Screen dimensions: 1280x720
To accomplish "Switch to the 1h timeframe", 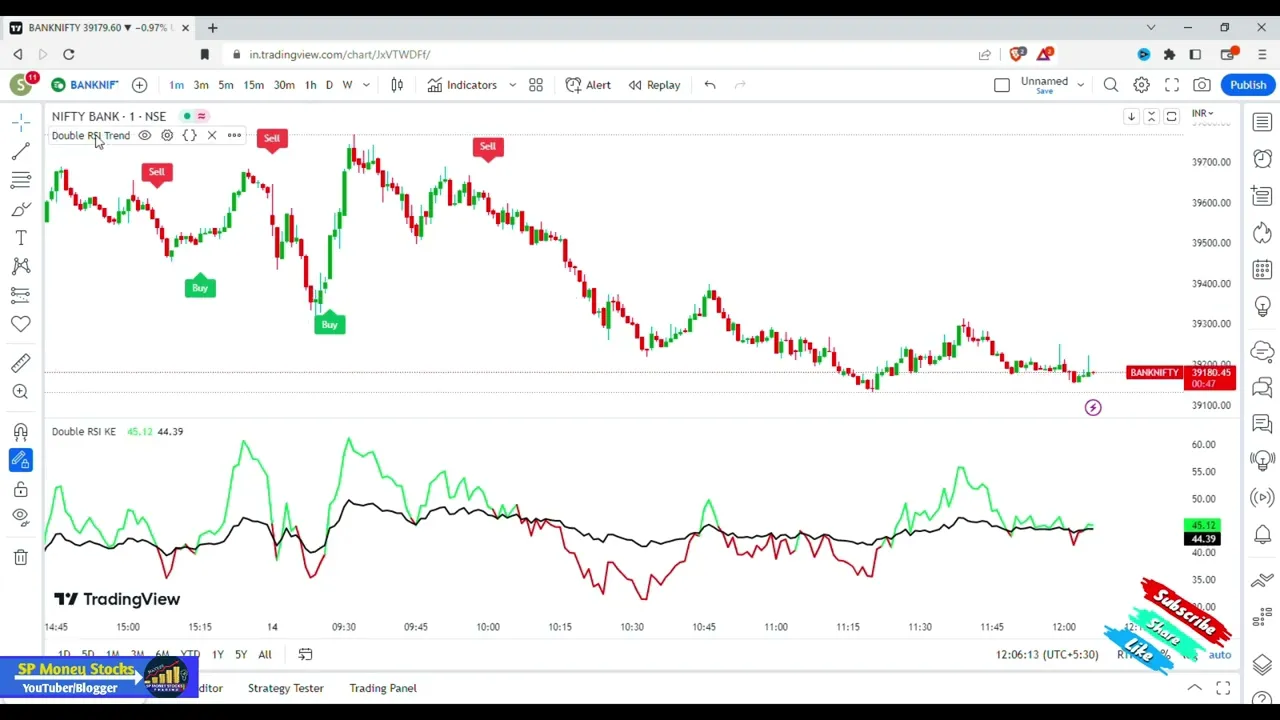I will (x=310, y=85).
